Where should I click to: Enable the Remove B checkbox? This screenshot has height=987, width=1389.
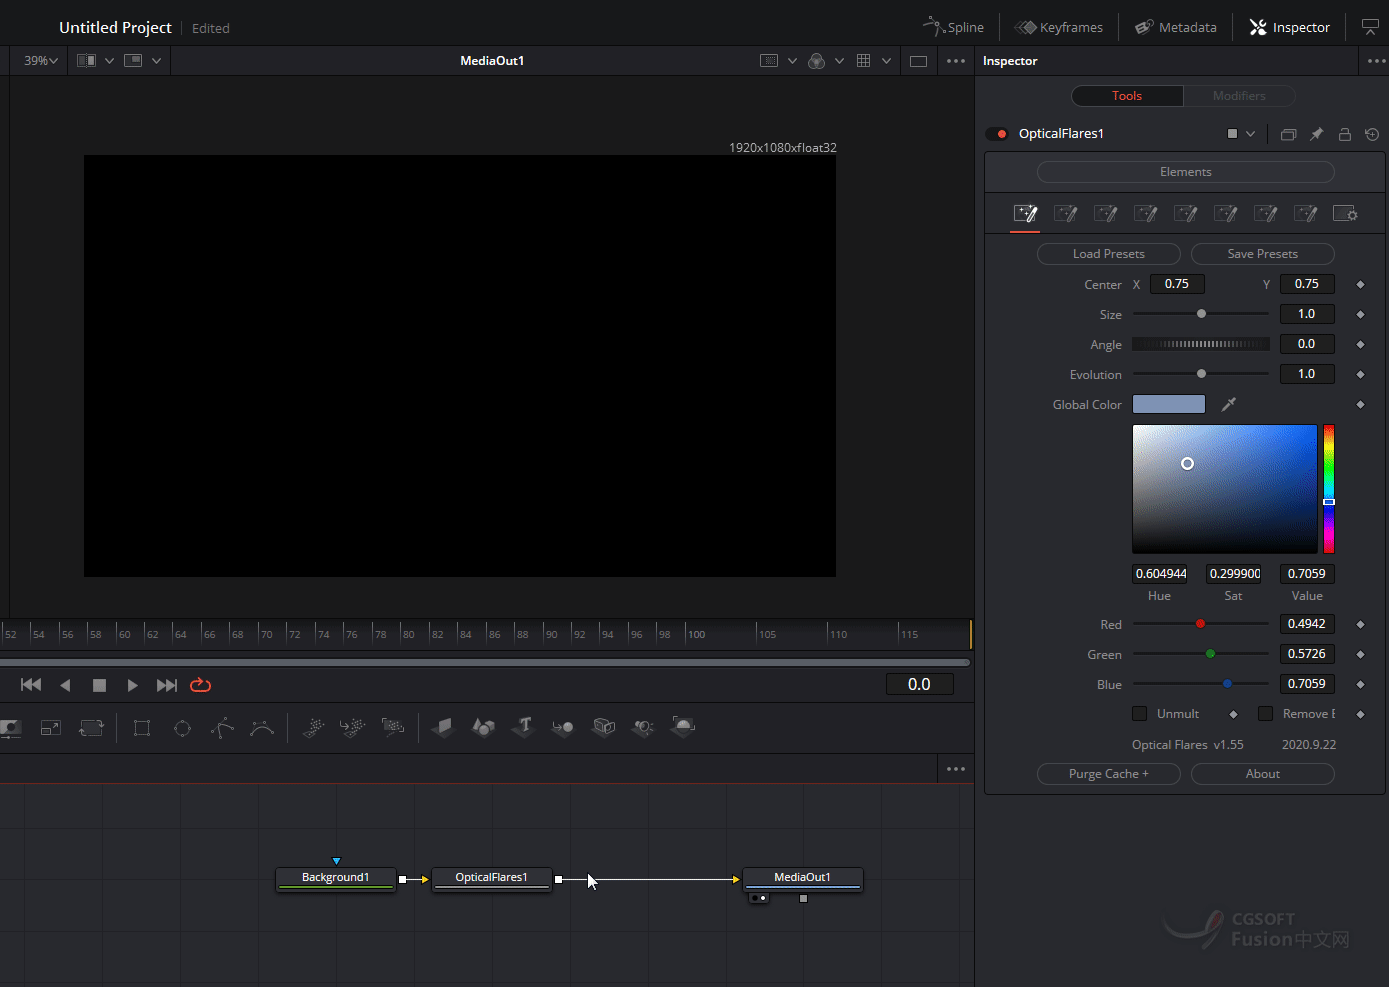(1265, 713)
